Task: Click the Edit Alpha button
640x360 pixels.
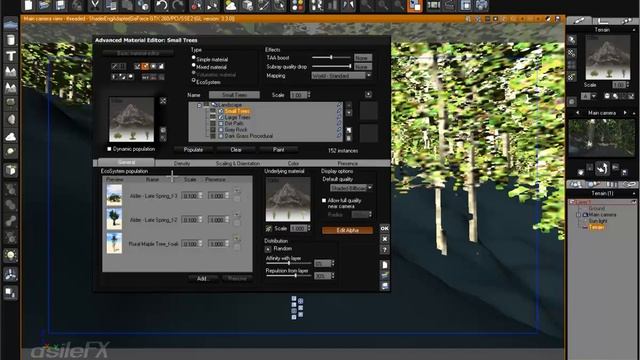Action: pyautogui.click(x=347, y=230)
